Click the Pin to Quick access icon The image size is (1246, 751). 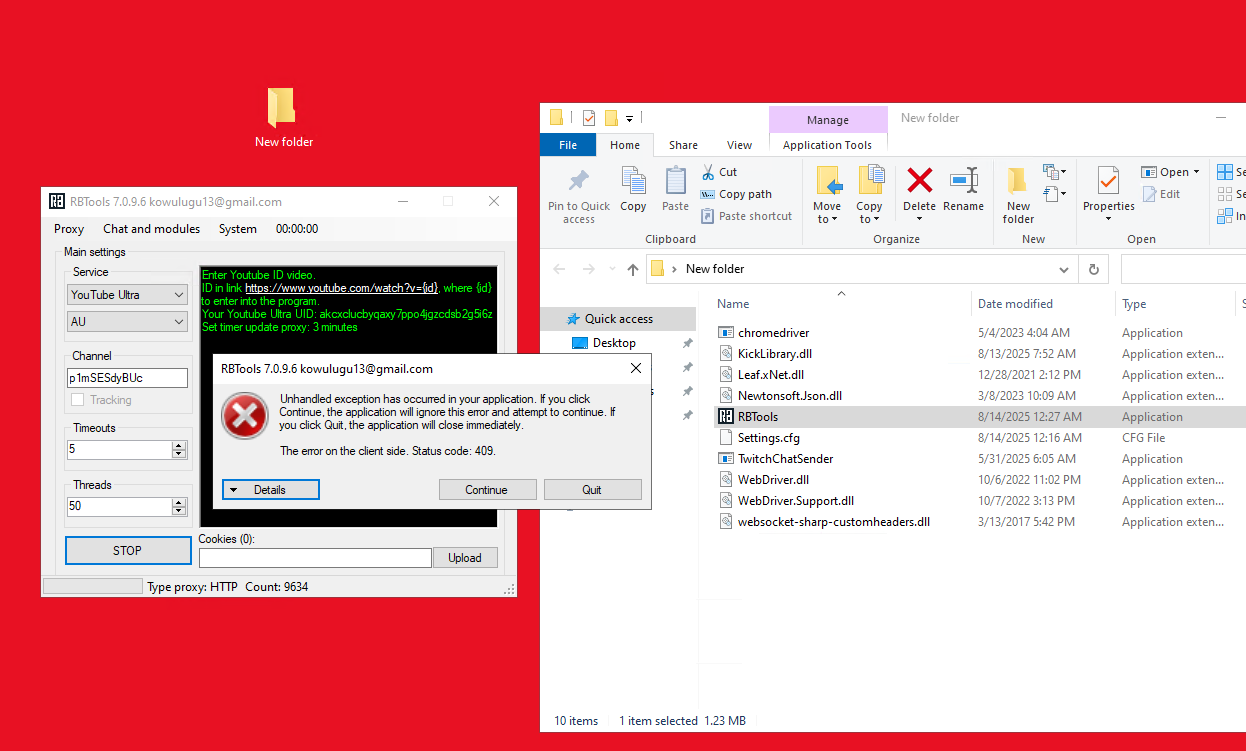[x=578, y=182]
